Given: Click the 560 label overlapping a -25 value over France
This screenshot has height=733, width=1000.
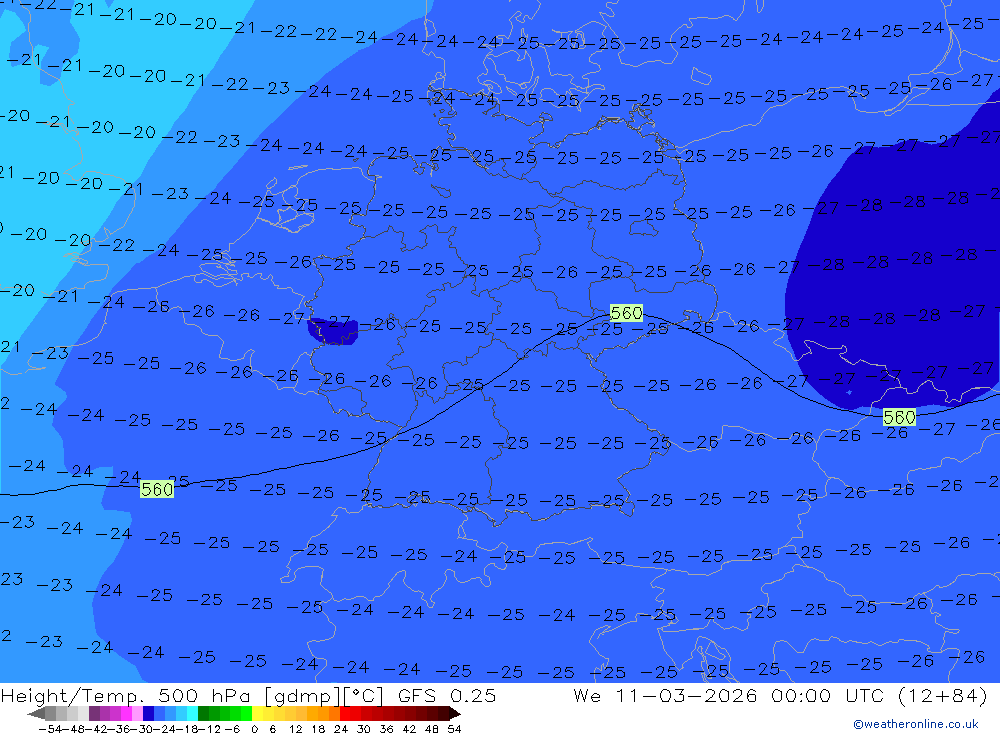Looking at the screenshot, I should click(x=157, y=489).
